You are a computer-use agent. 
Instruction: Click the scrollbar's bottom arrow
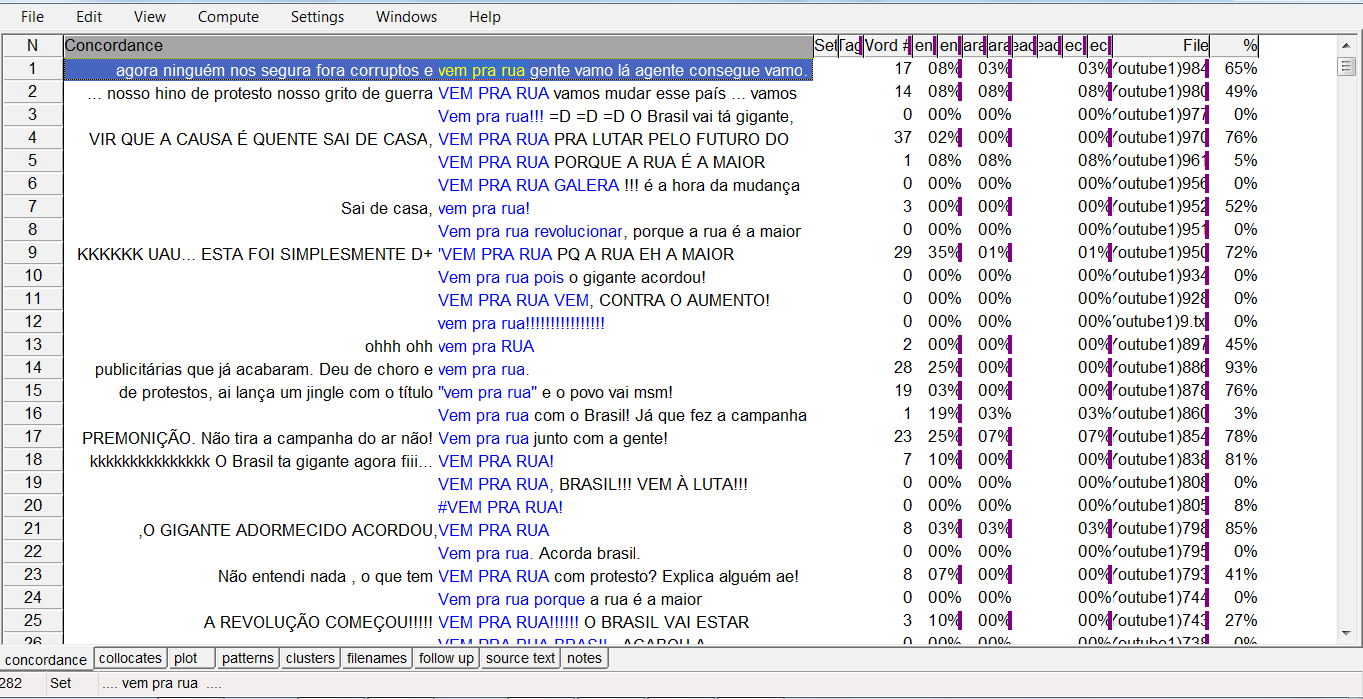coord(1347,634)
